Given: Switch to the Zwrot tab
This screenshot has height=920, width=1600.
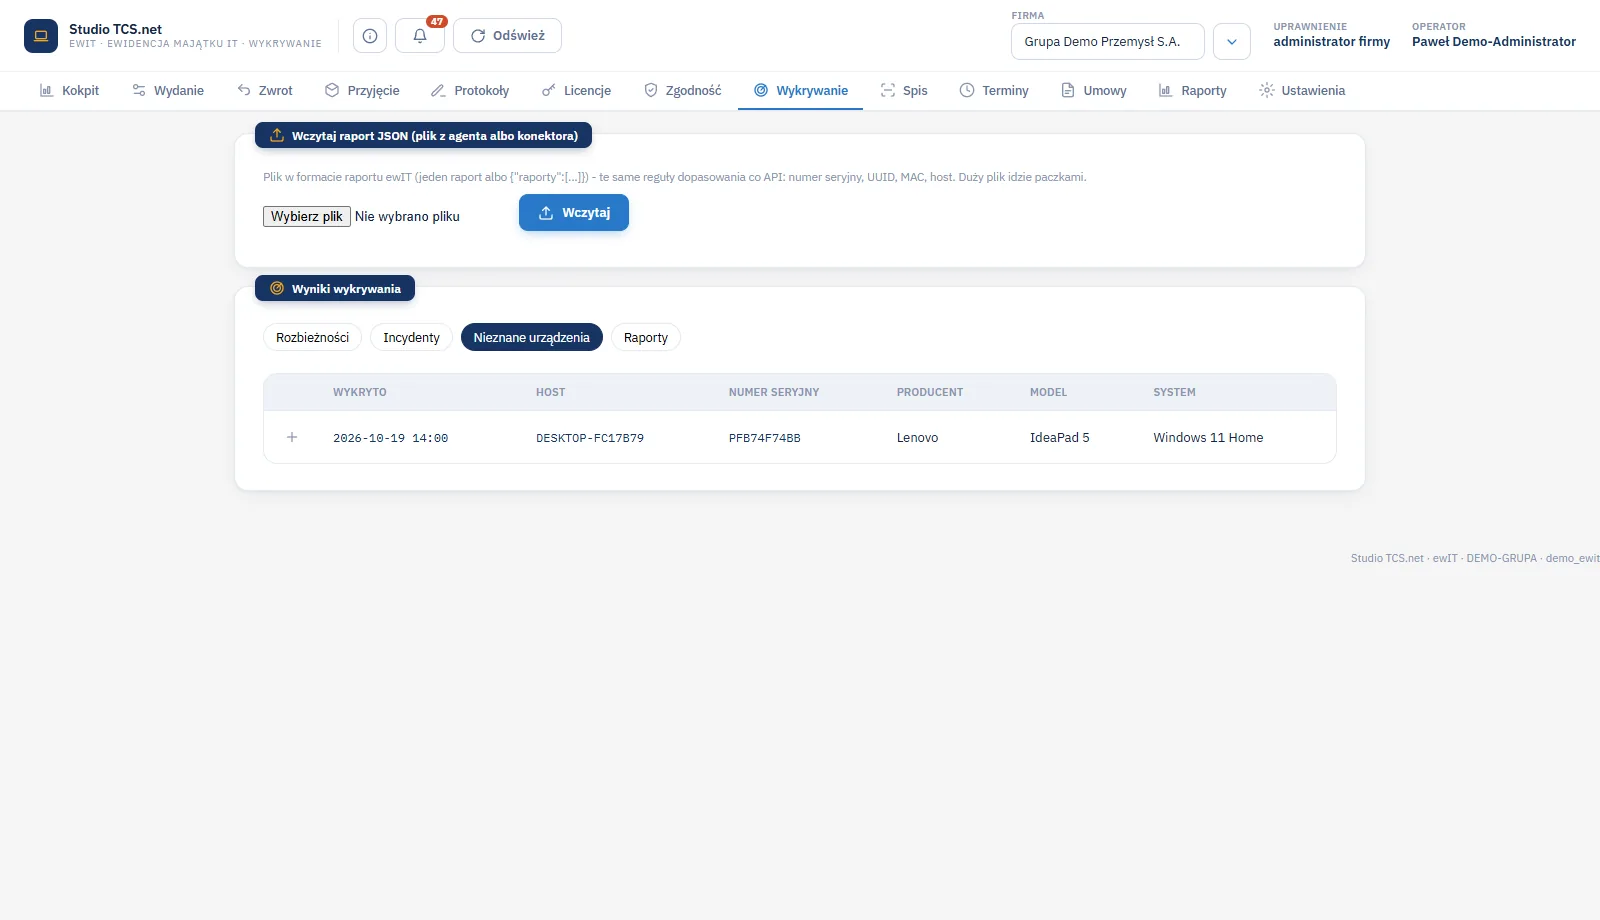Looking at the screenshot, I should pyautogui.click(x=265, y=91).
